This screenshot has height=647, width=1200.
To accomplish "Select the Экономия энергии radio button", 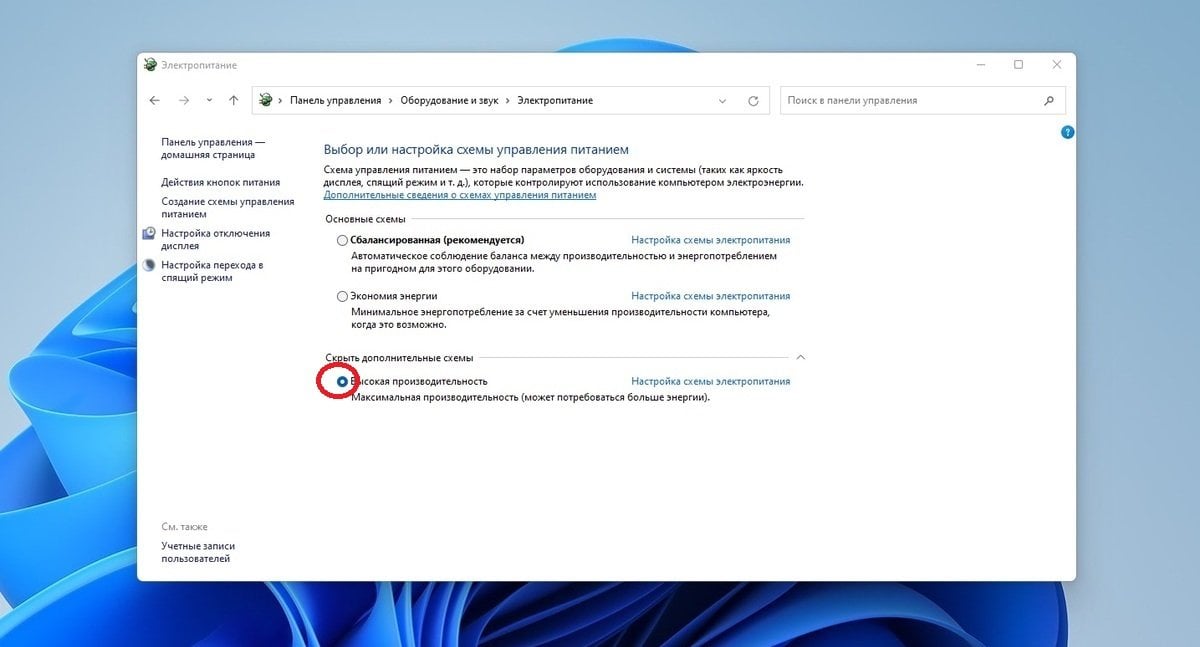I will coord(343,296).
